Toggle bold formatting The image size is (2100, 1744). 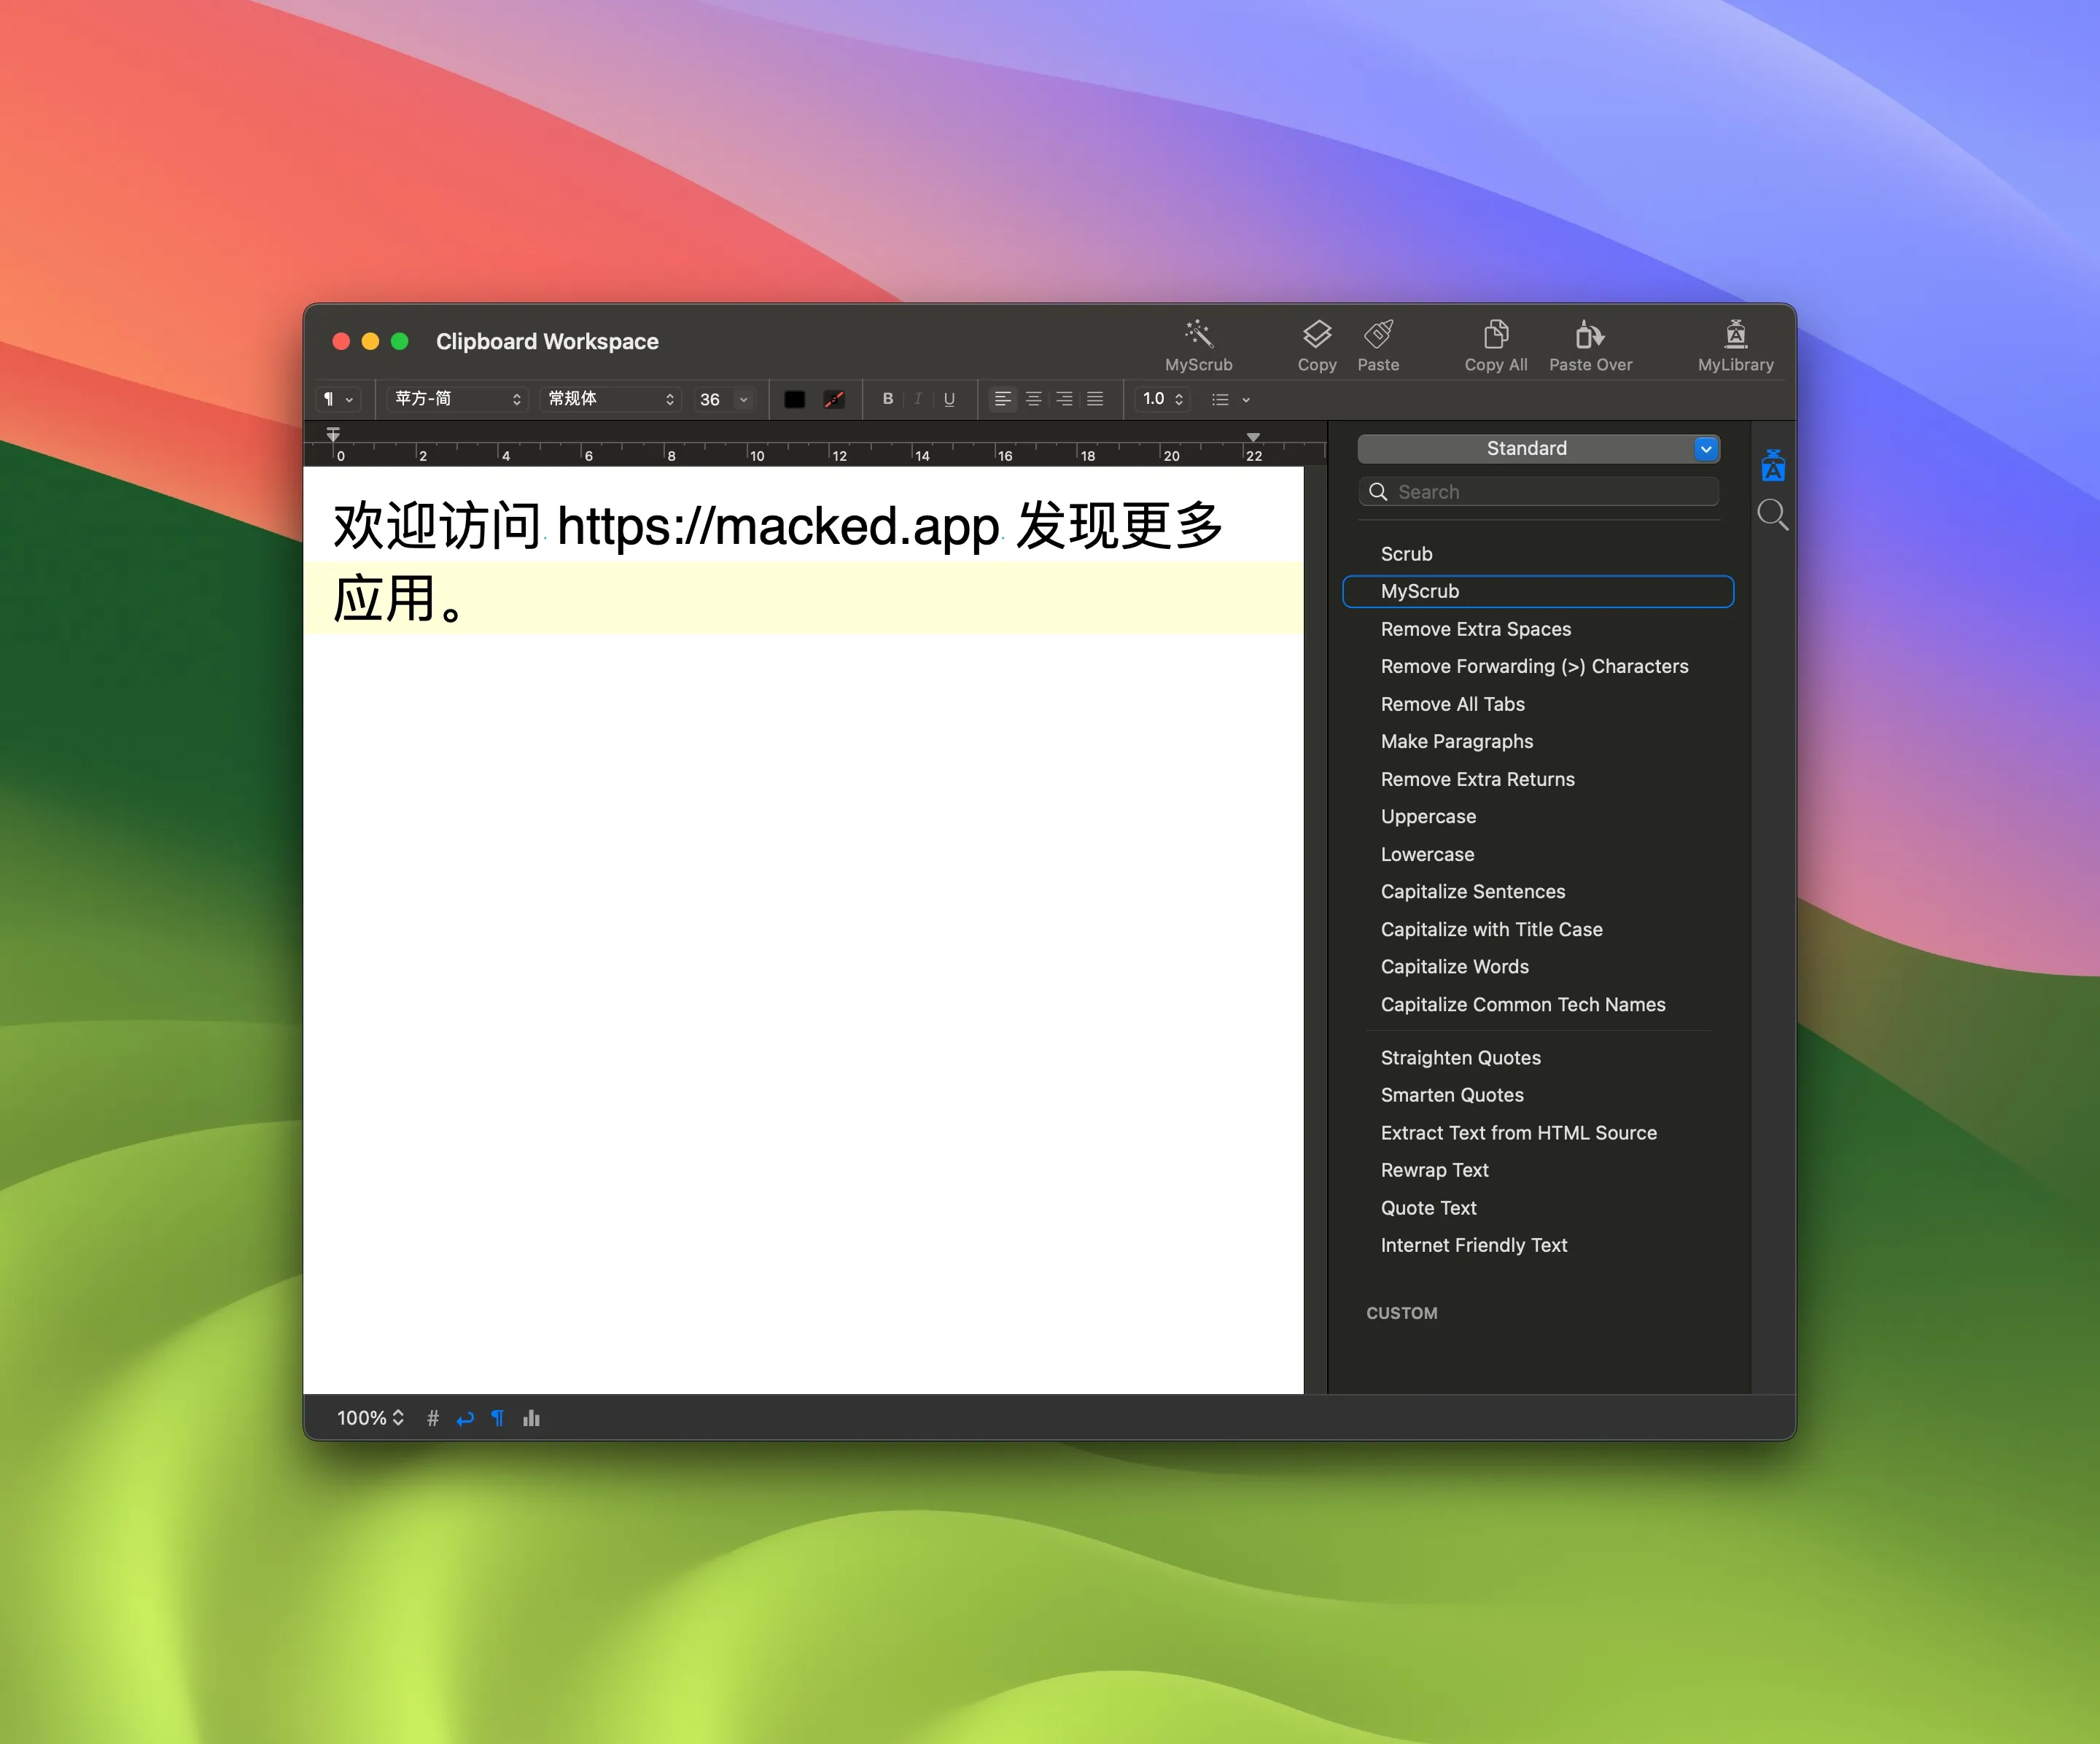(x=887, y=399)
